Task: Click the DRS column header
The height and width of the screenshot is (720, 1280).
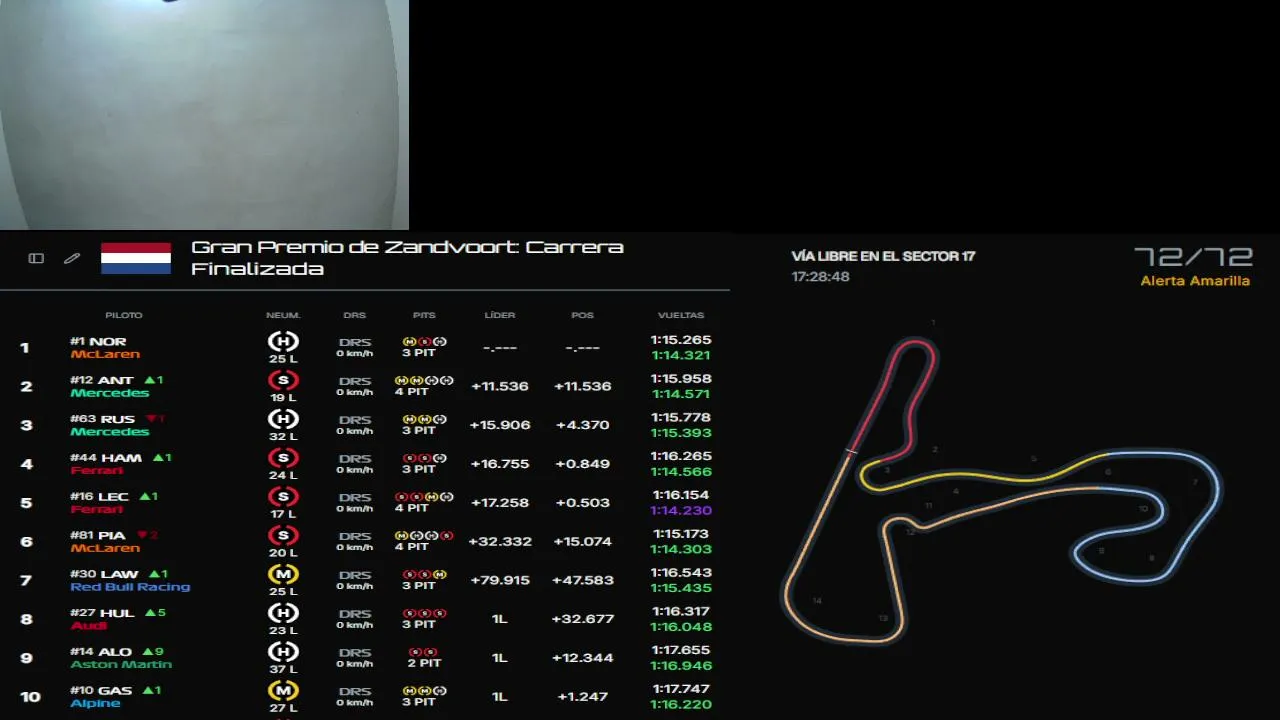Action: pyautogui.click(x=355, y=315)
